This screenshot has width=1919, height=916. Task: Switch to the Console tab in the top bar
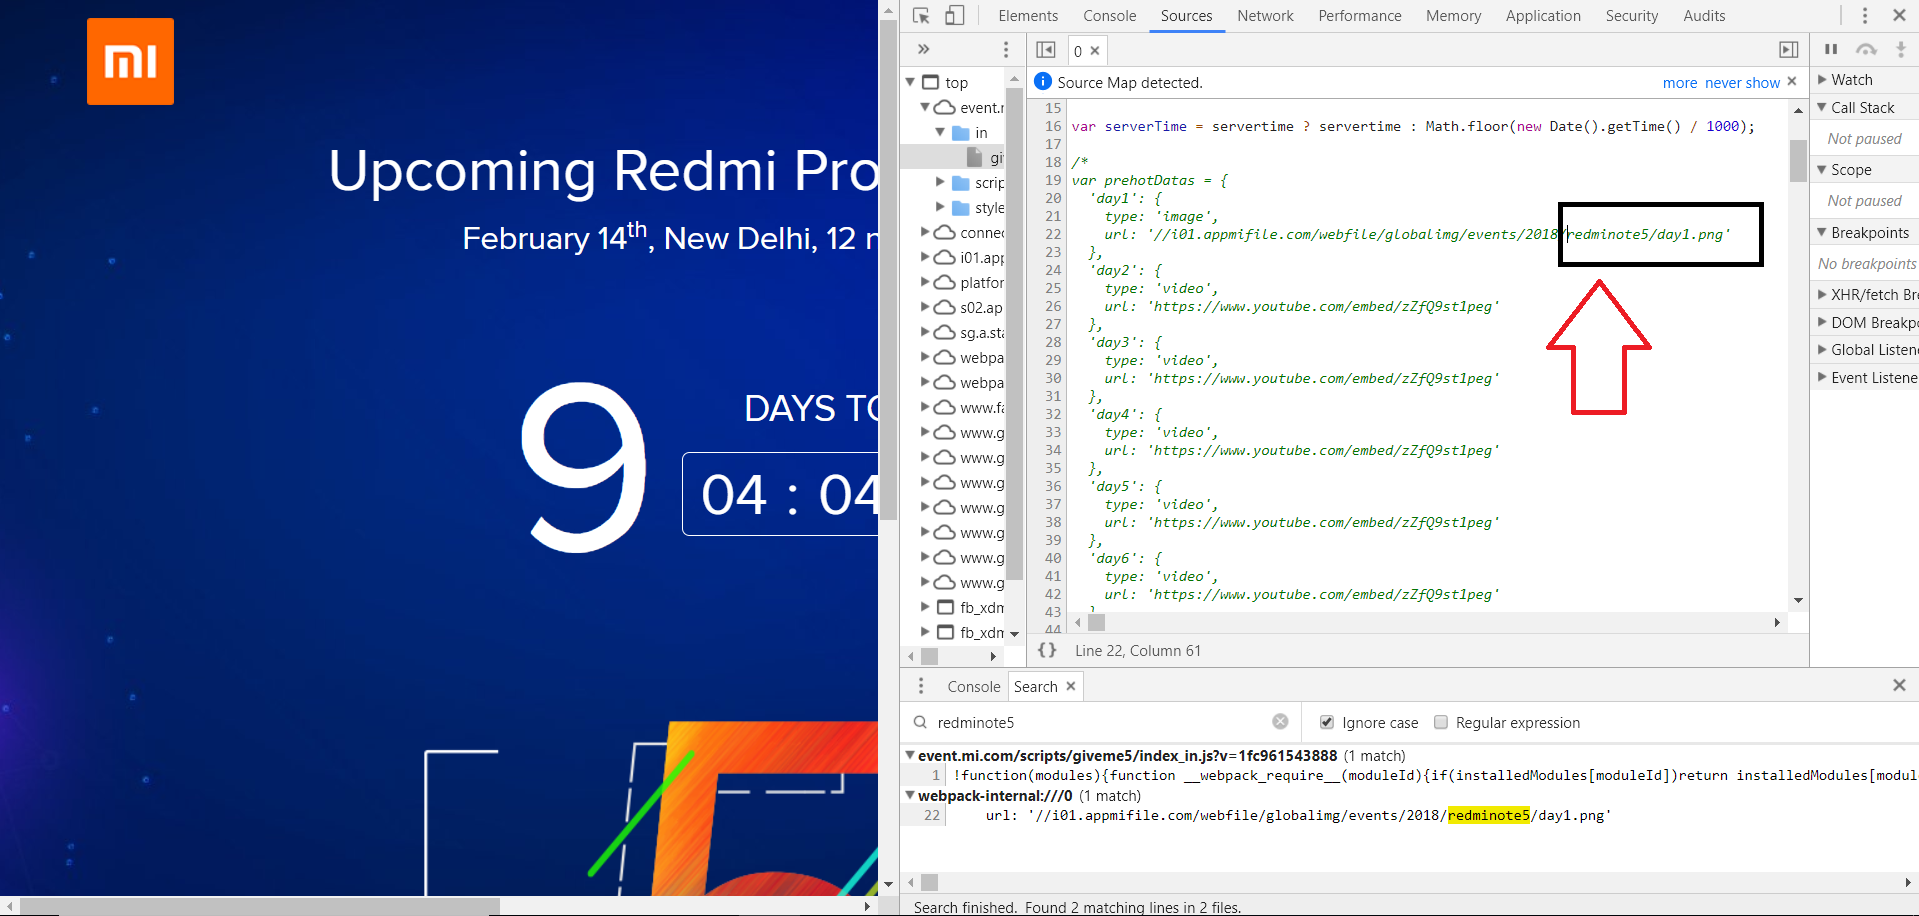pos(1109,16)
